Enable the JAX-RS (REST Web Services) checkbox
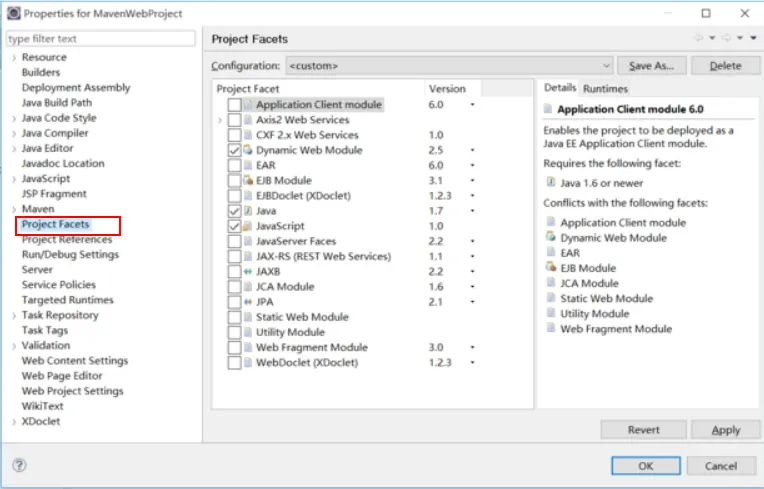Viewport: 764px width, 489px height. (x=234, y=256)
